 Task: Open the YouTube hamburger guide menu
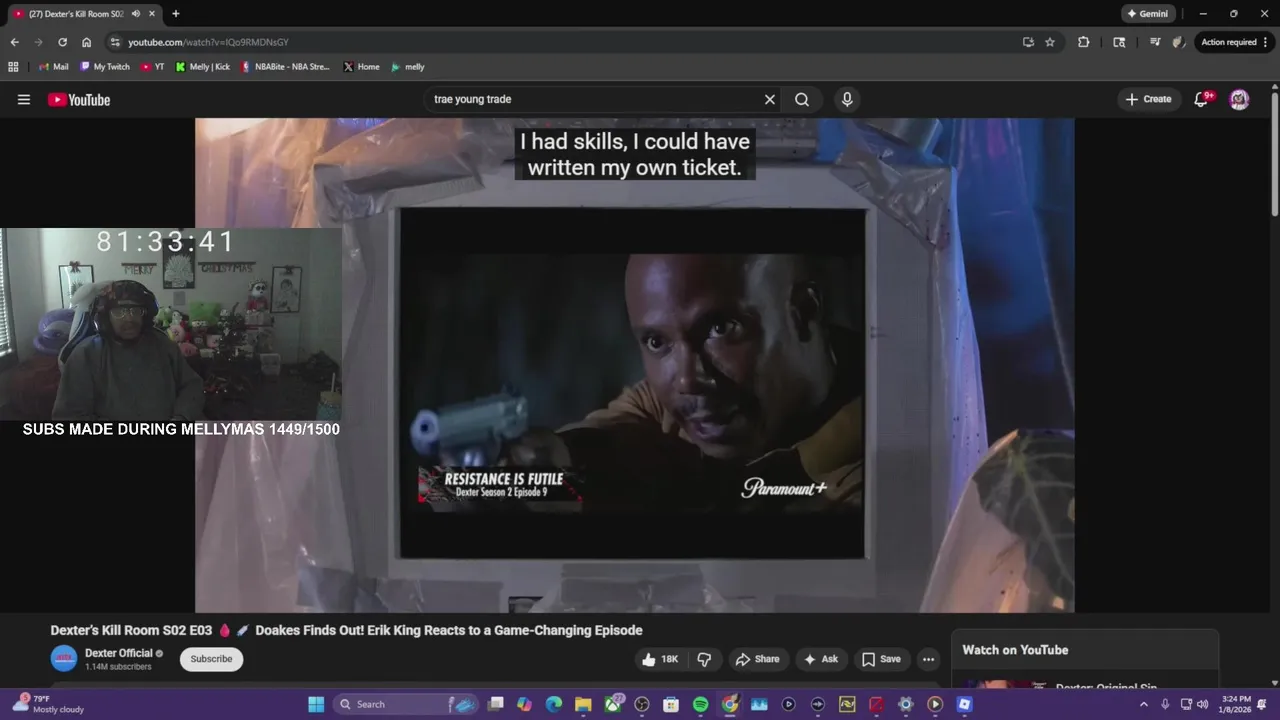click(x=24, y=99)
